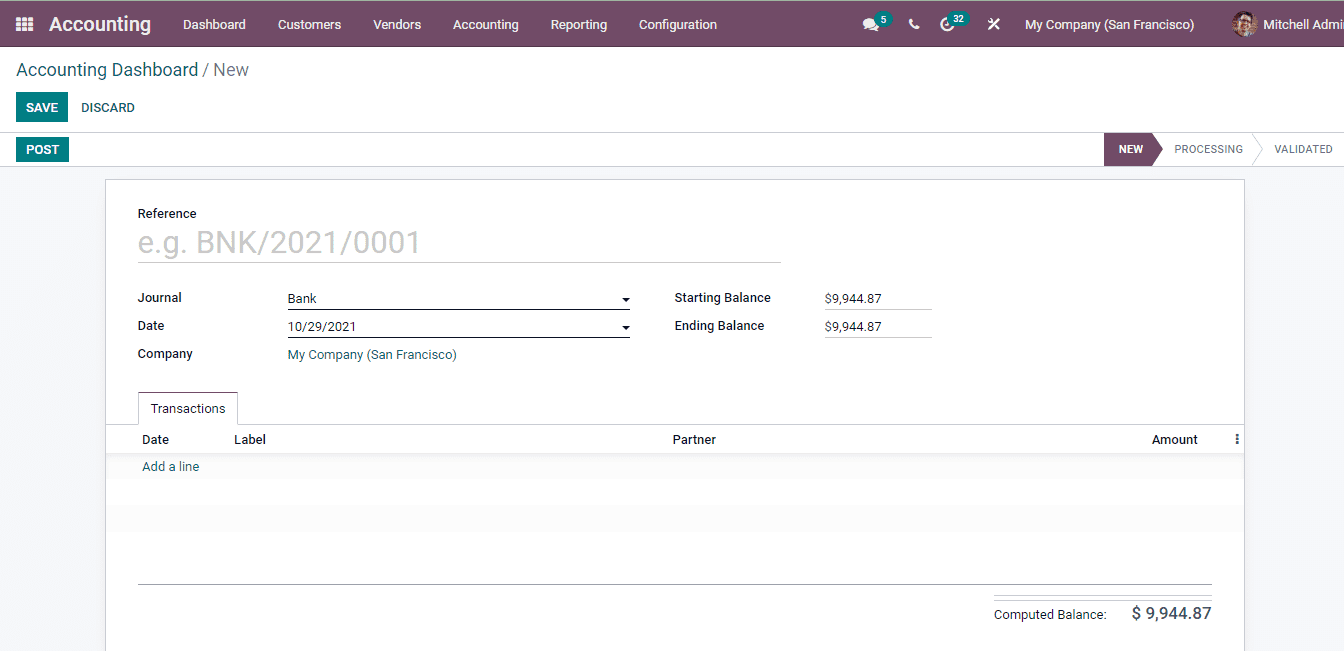Image resolution: width=1344 pixels, height=651 pixels.
Task: Open the Activities clock icon showing 32
Action: click(x=950, y=23)
